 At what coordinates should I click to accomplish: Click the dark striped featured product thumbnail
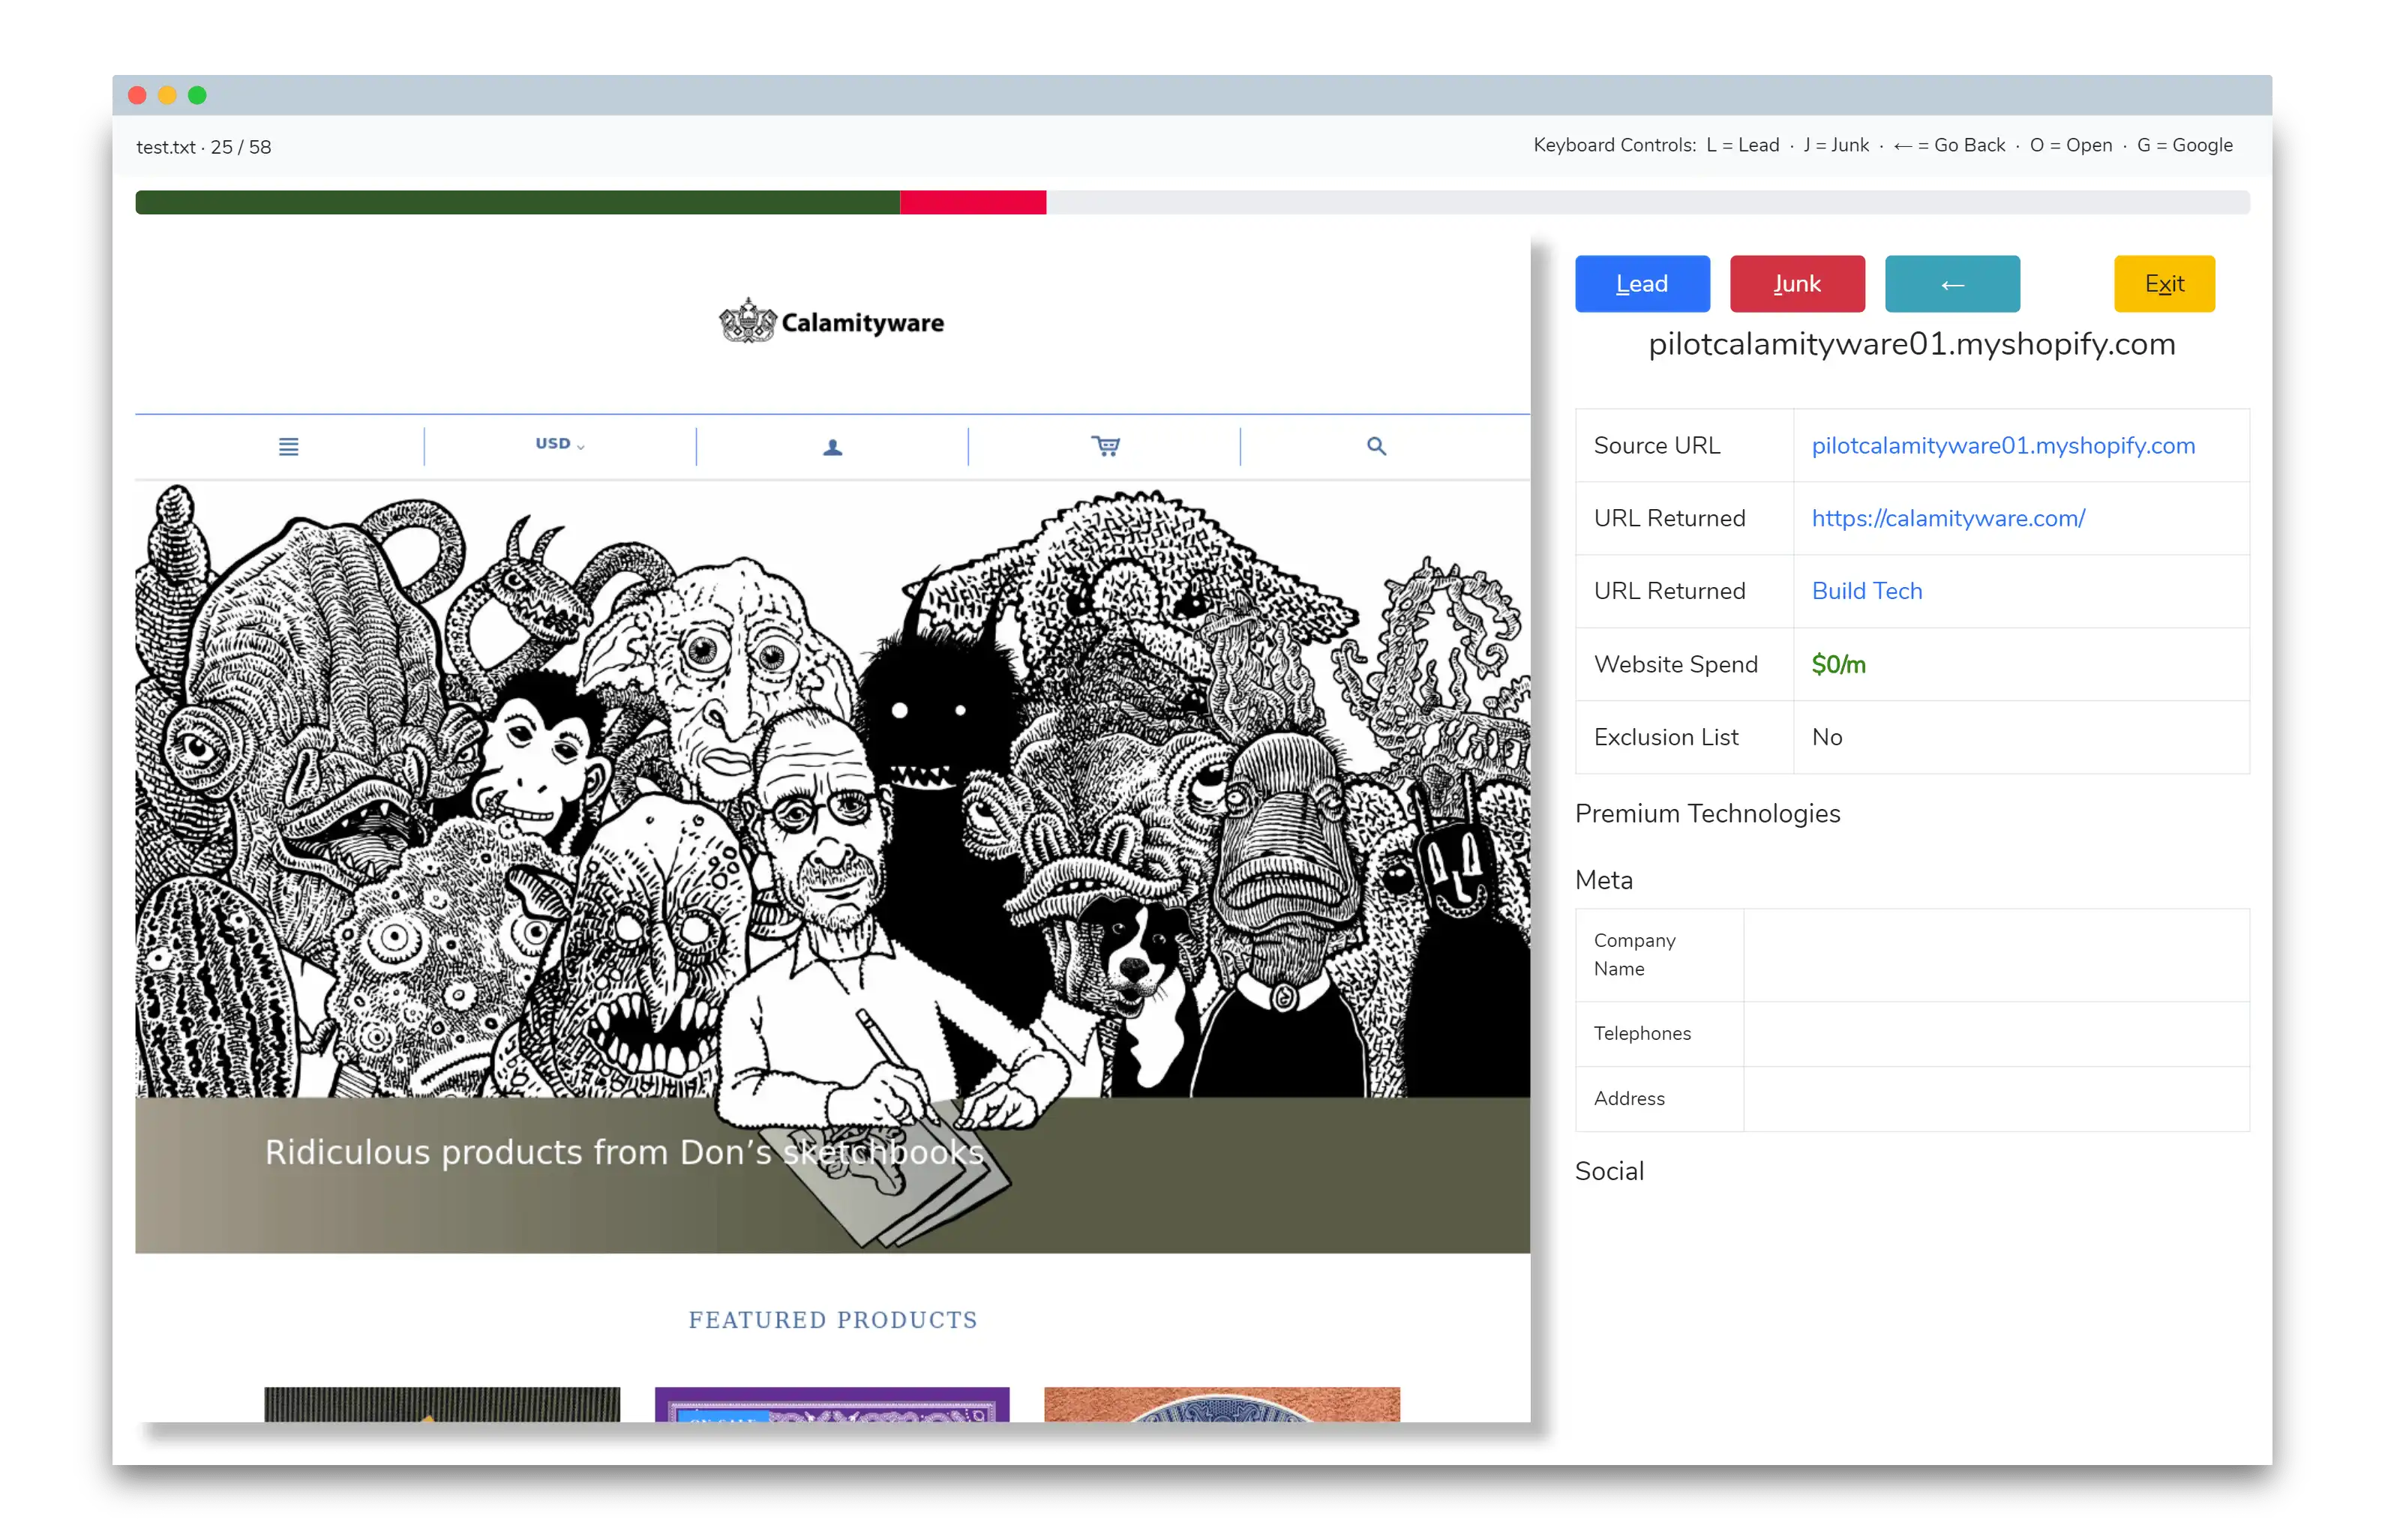[442, 1404]
